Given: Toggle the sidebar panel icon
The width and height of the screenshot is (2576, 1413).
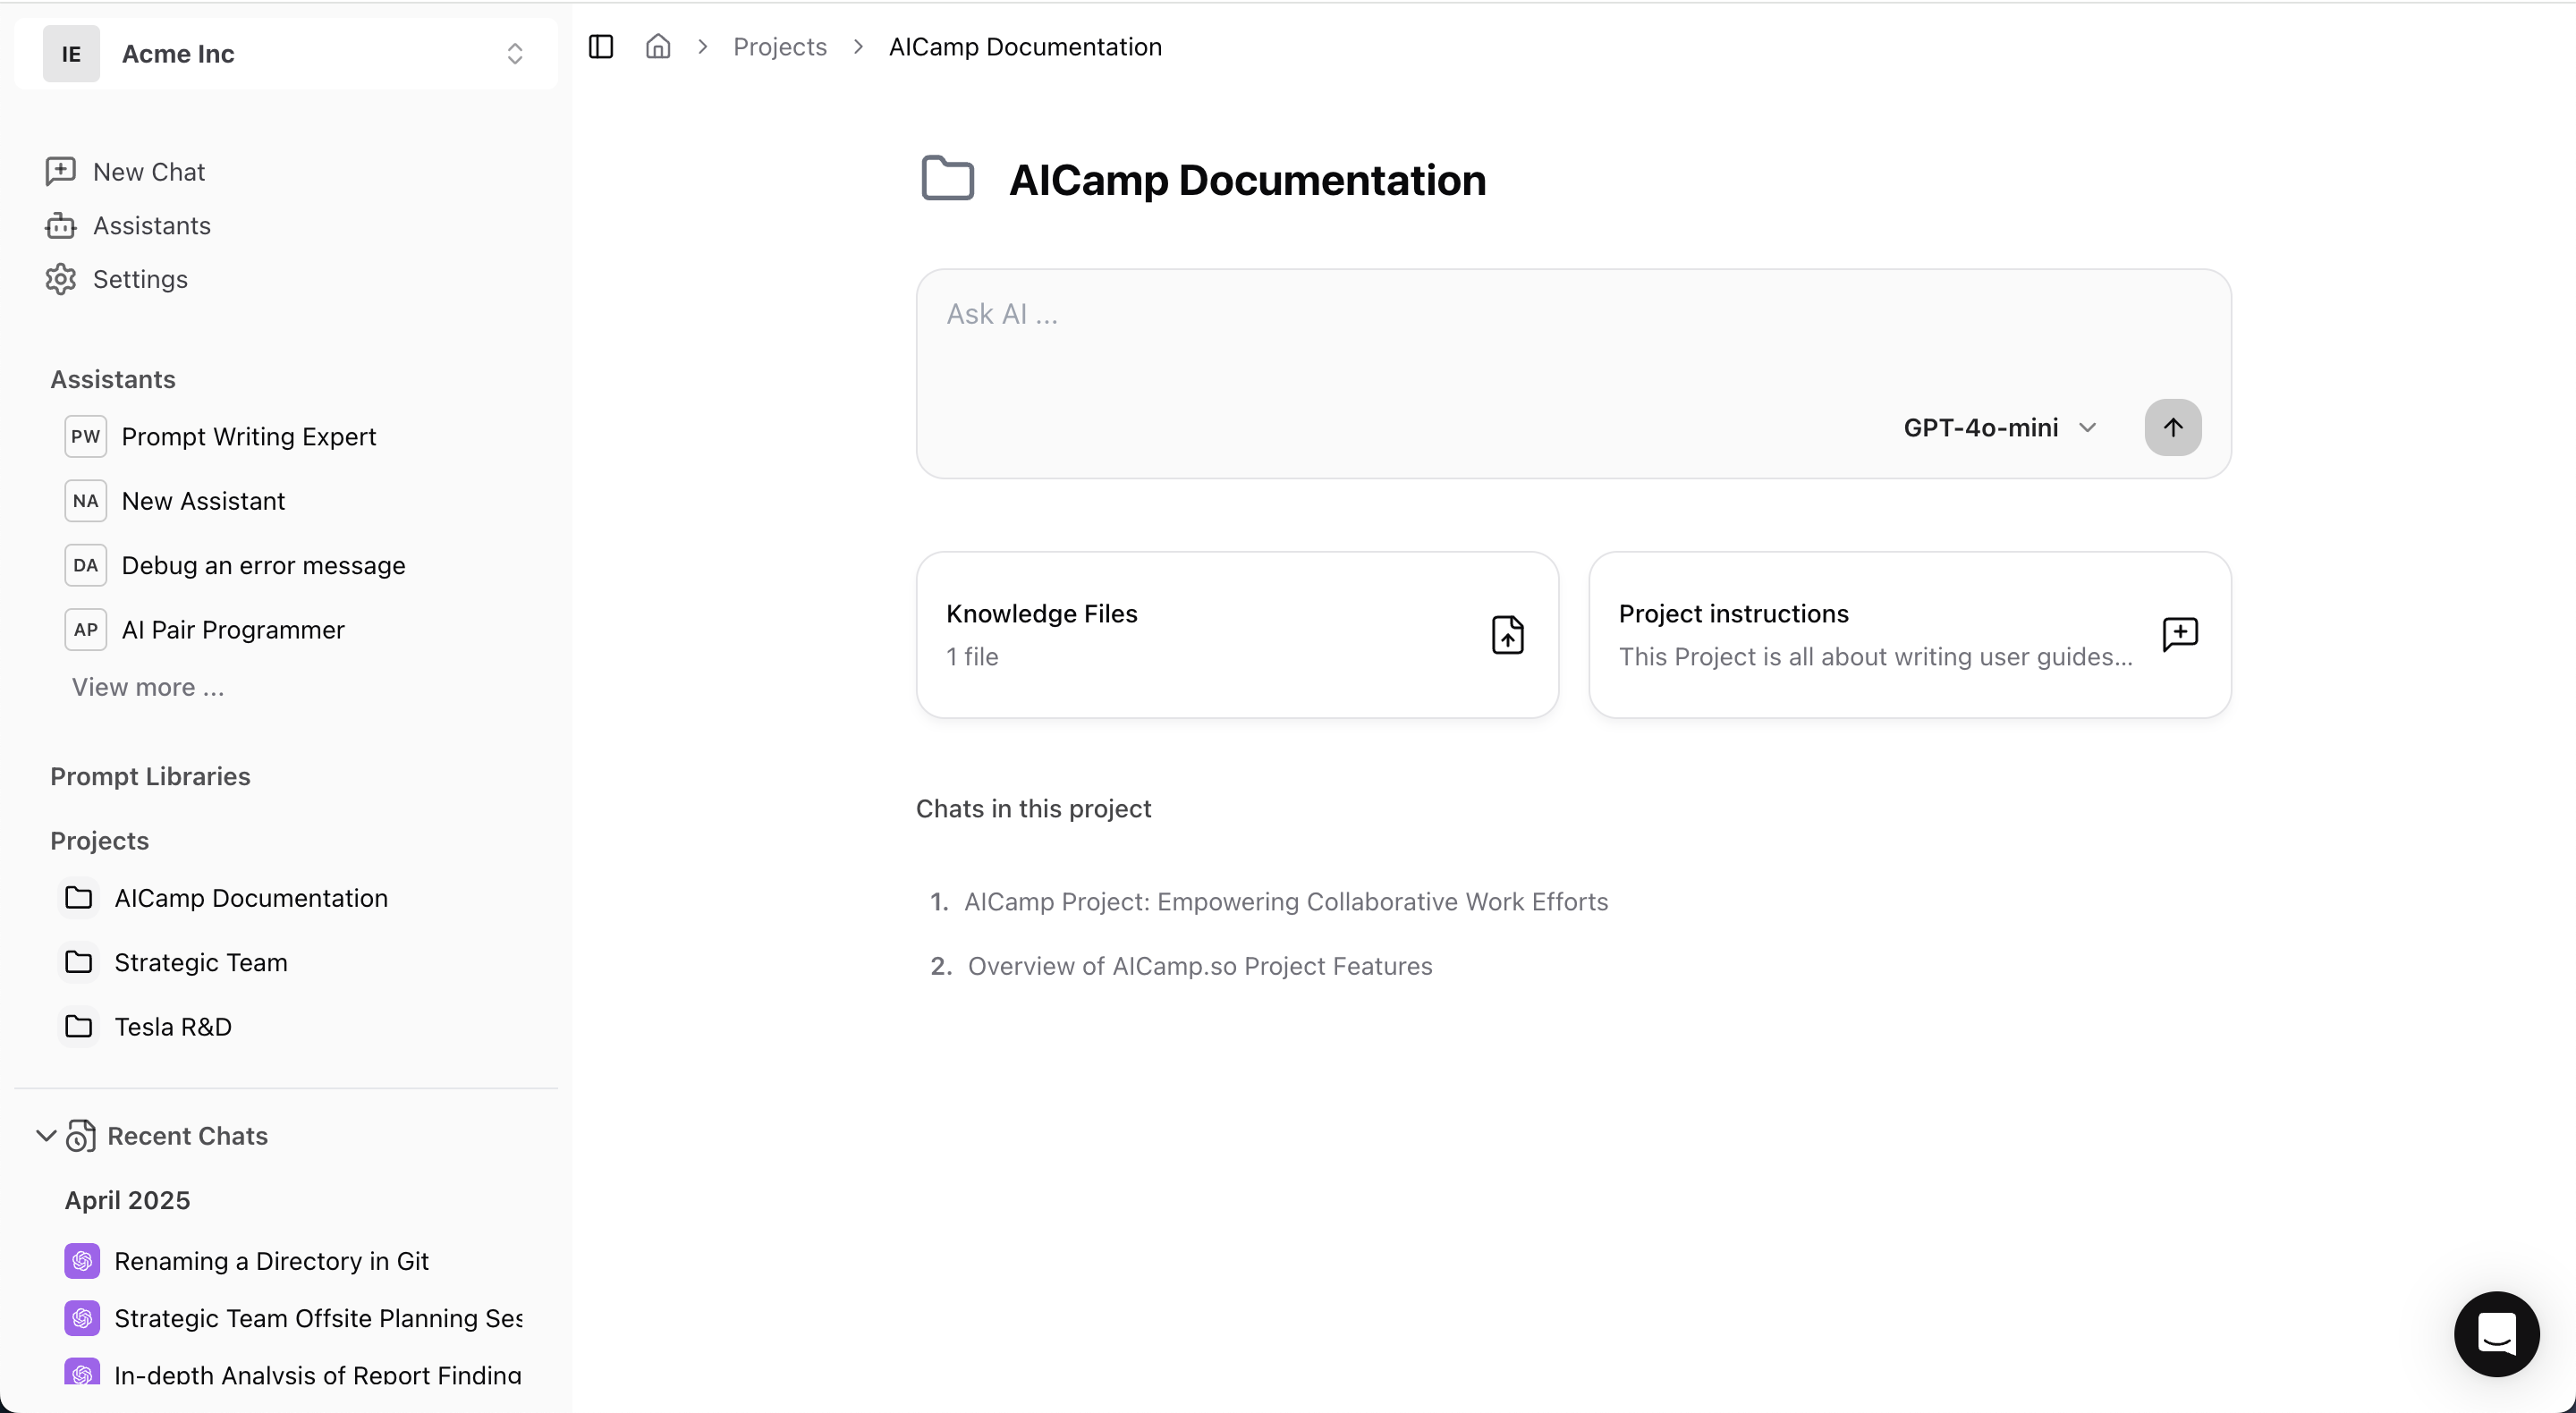Looking at the screenshot, I should pyautogui.click(x=601, y=46).
